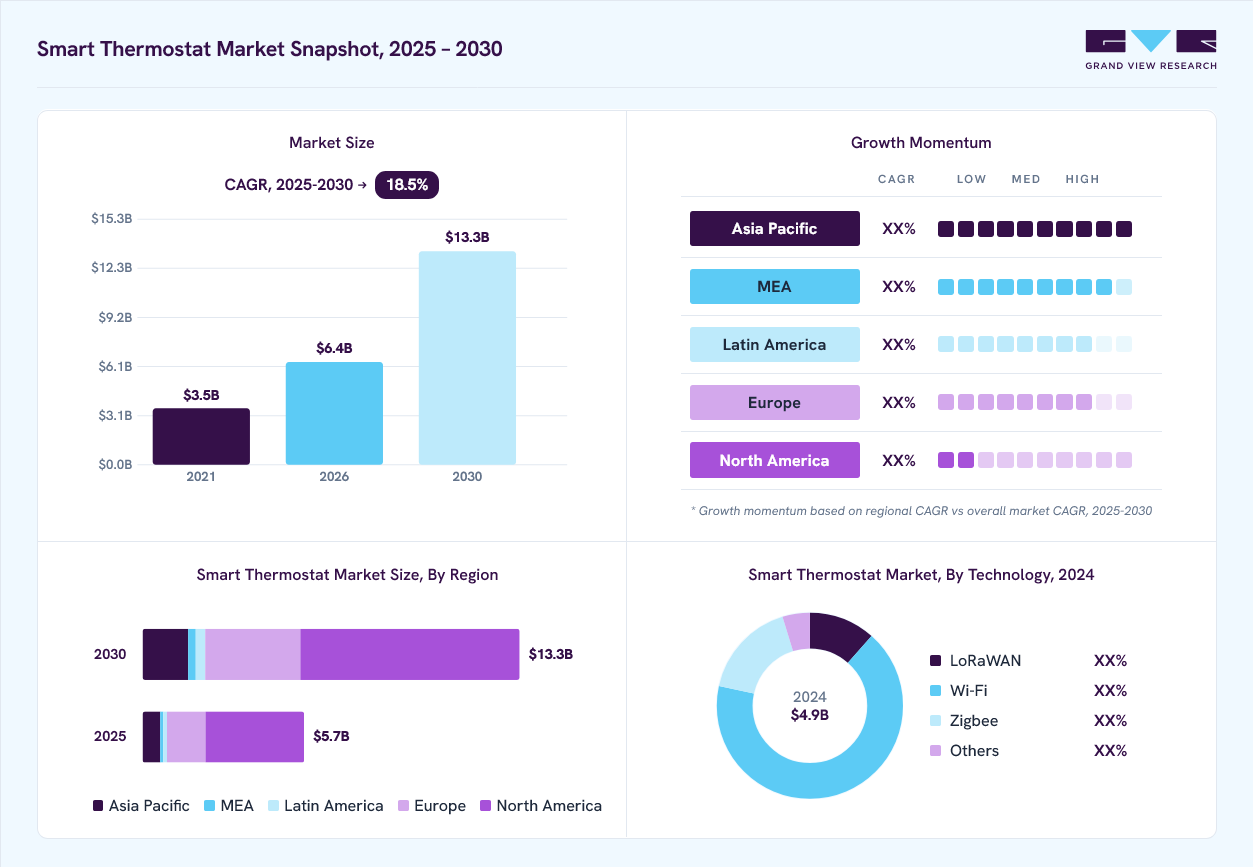Viewport: 1253px width, 867px height.
Task: Click the Others legend swatch
Action: tap(936, 751)
